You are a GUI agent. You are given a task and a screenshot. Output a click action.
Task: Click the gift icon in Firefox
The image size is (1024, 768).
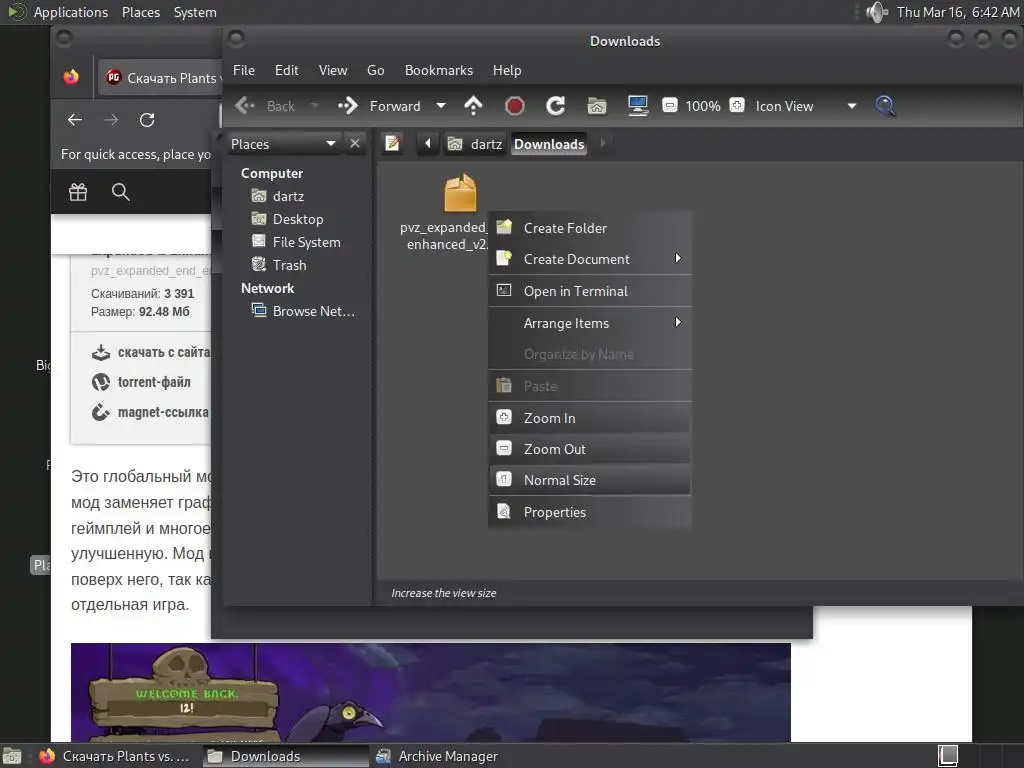click(78, 191)
